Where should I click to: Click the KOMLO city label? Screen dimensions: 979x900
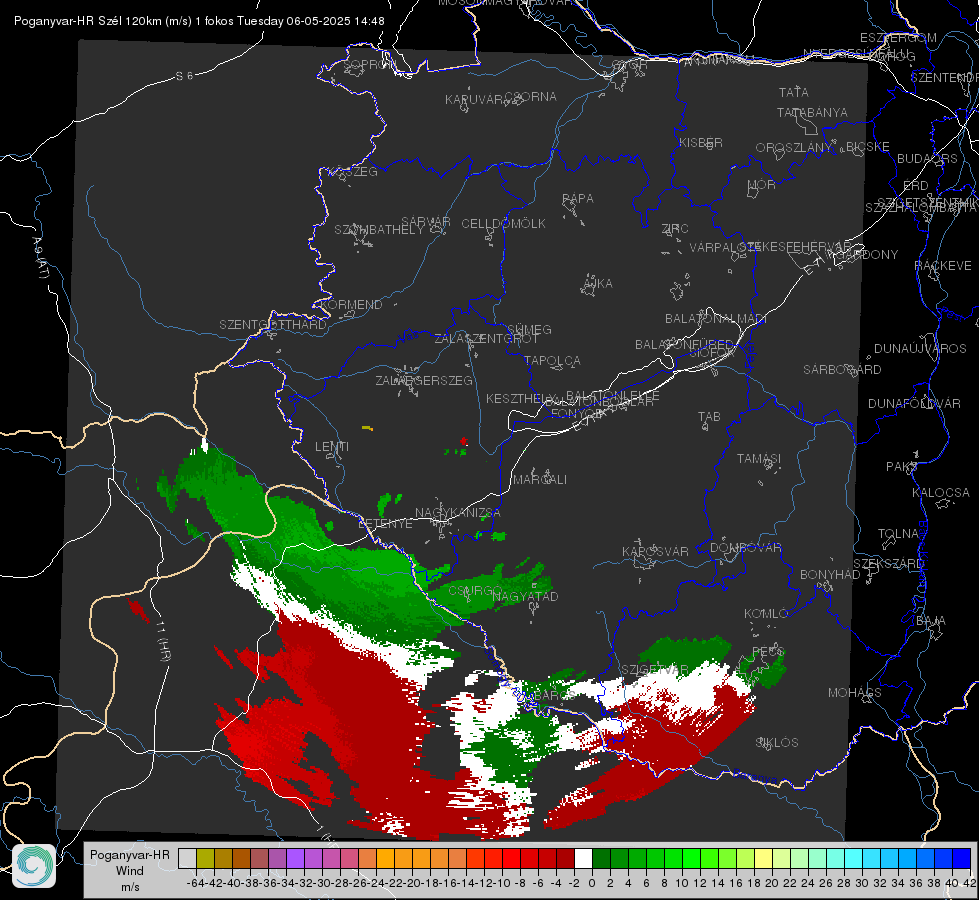(x=765, y=613)
